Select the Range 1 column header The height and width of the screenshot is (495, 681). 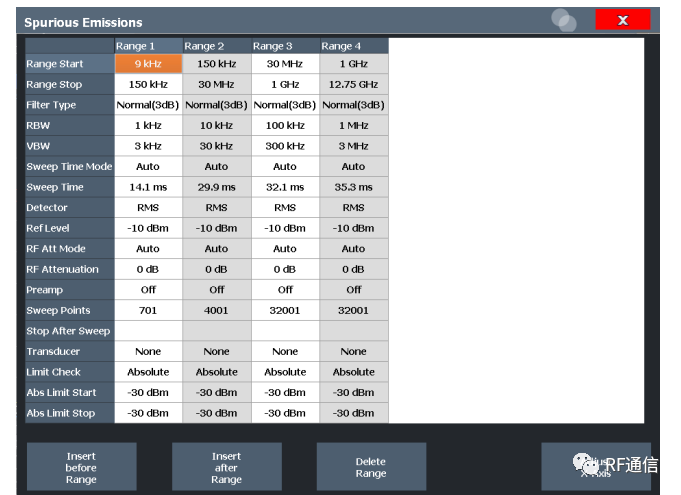149,46
